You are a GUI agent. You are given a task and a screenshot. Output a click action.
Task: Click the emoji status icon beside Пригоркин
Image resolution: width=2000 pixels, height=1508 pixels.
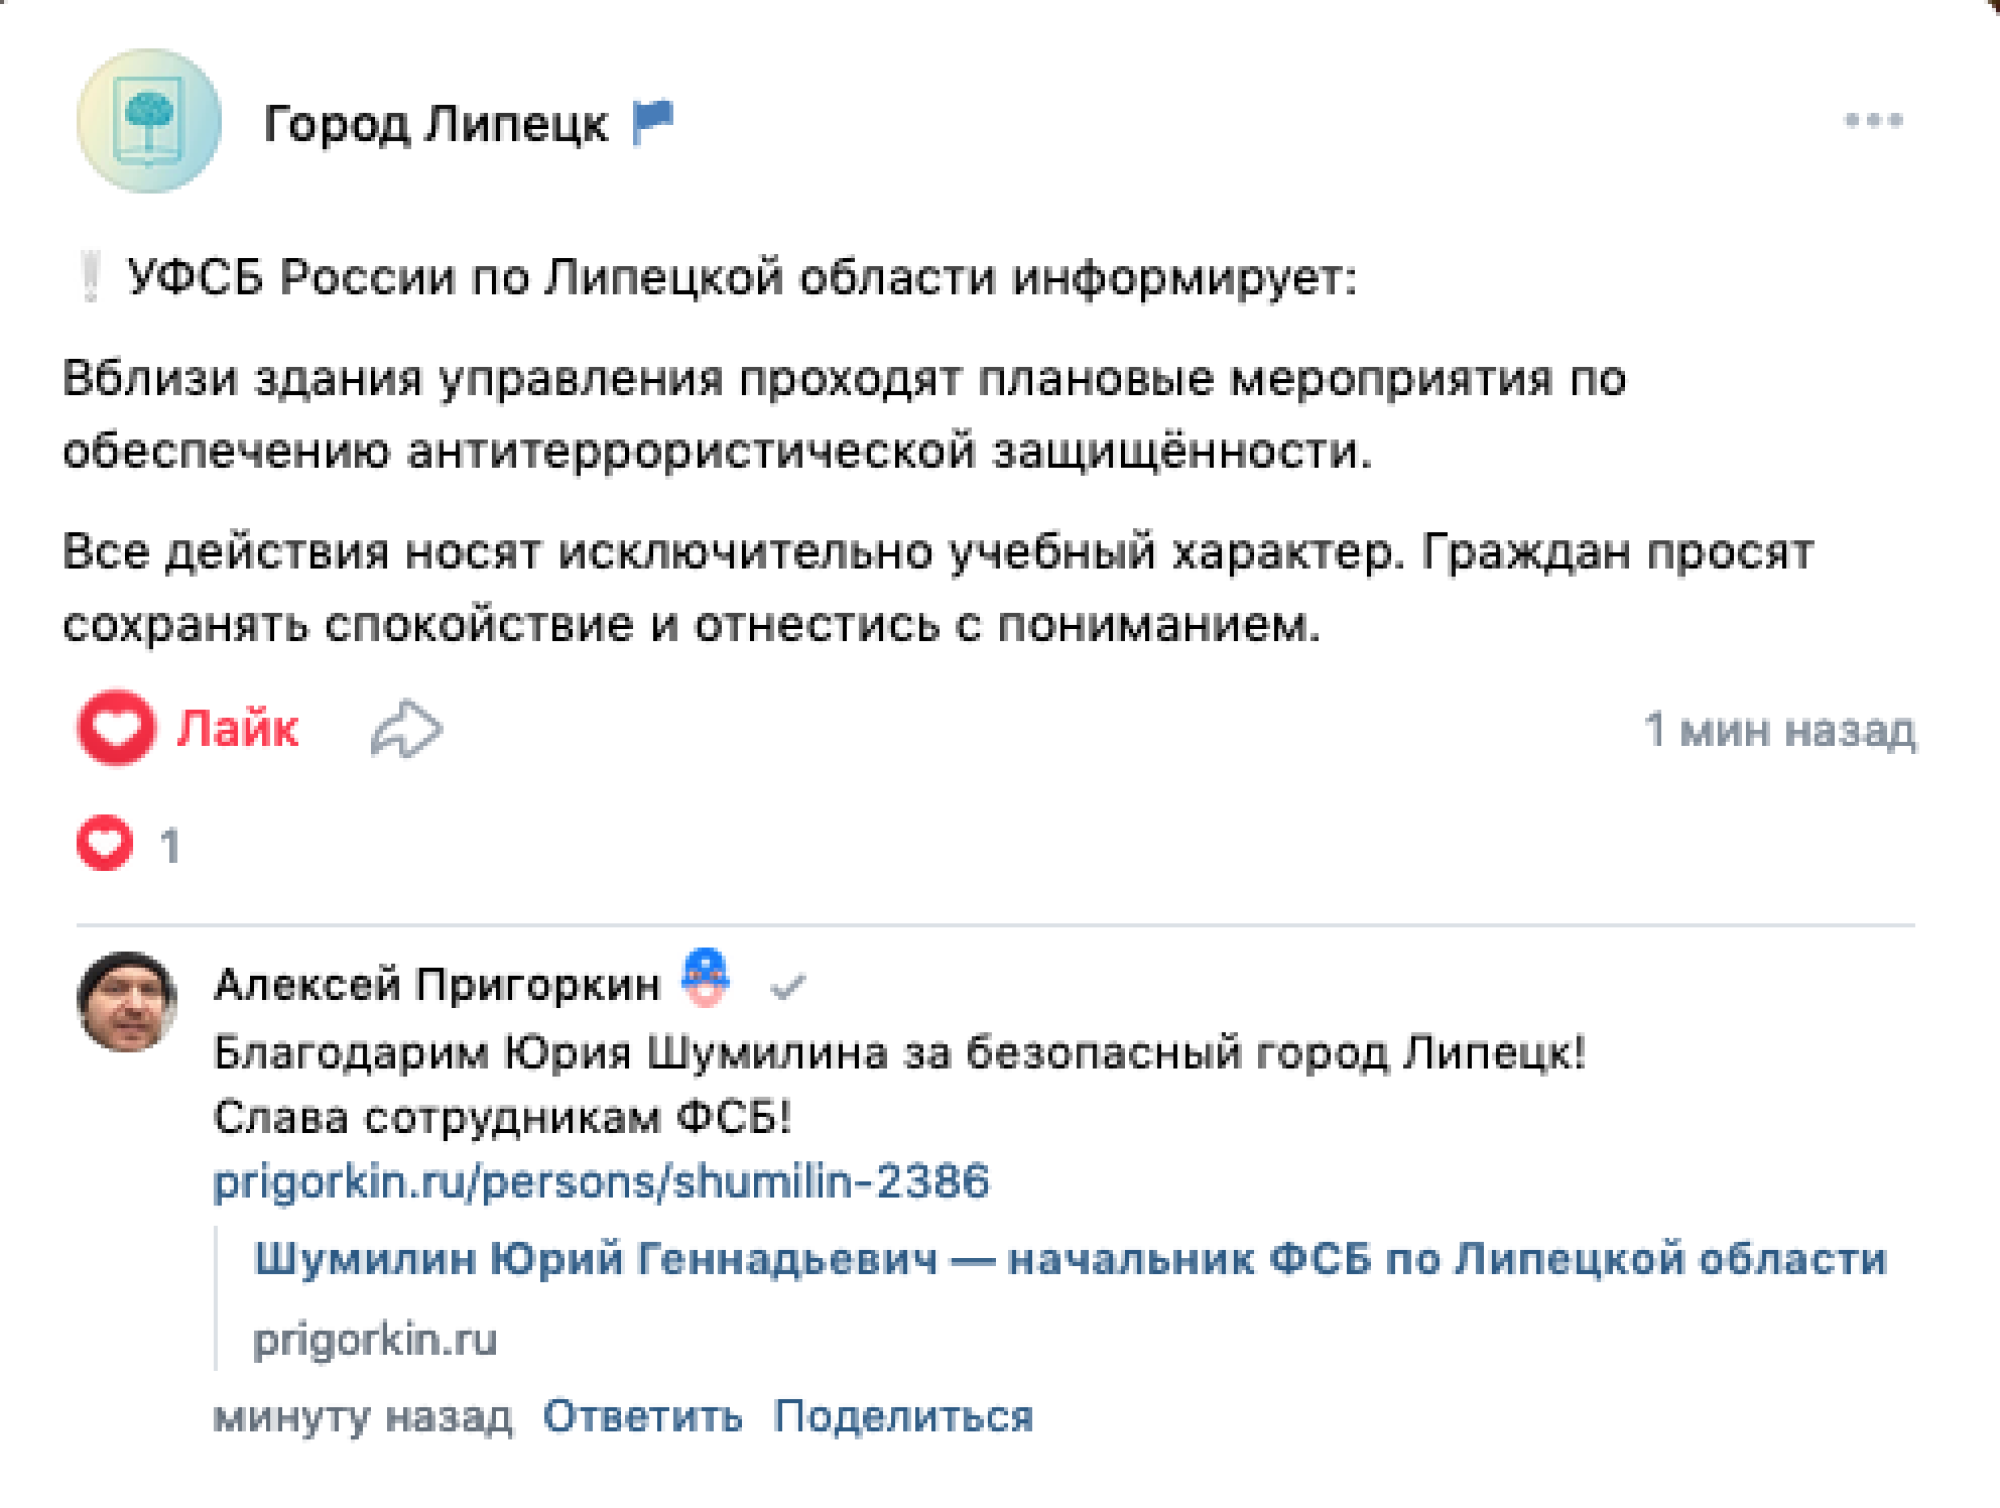pos(706,977)
